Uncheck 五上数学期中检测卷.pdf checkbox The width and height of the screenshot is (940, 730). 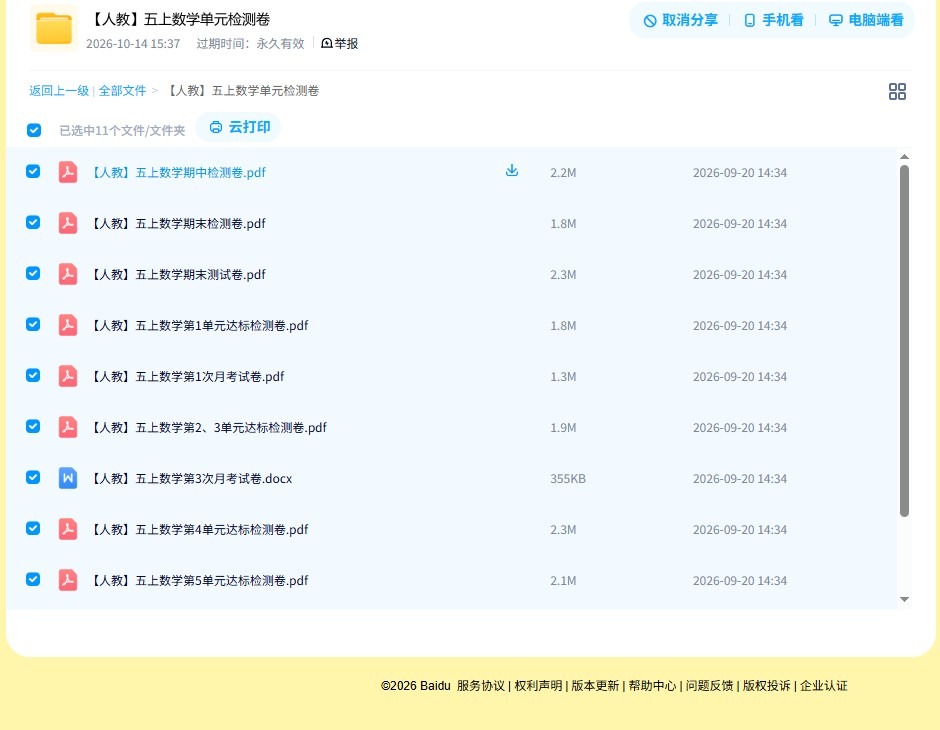click(x=33, y=171)
